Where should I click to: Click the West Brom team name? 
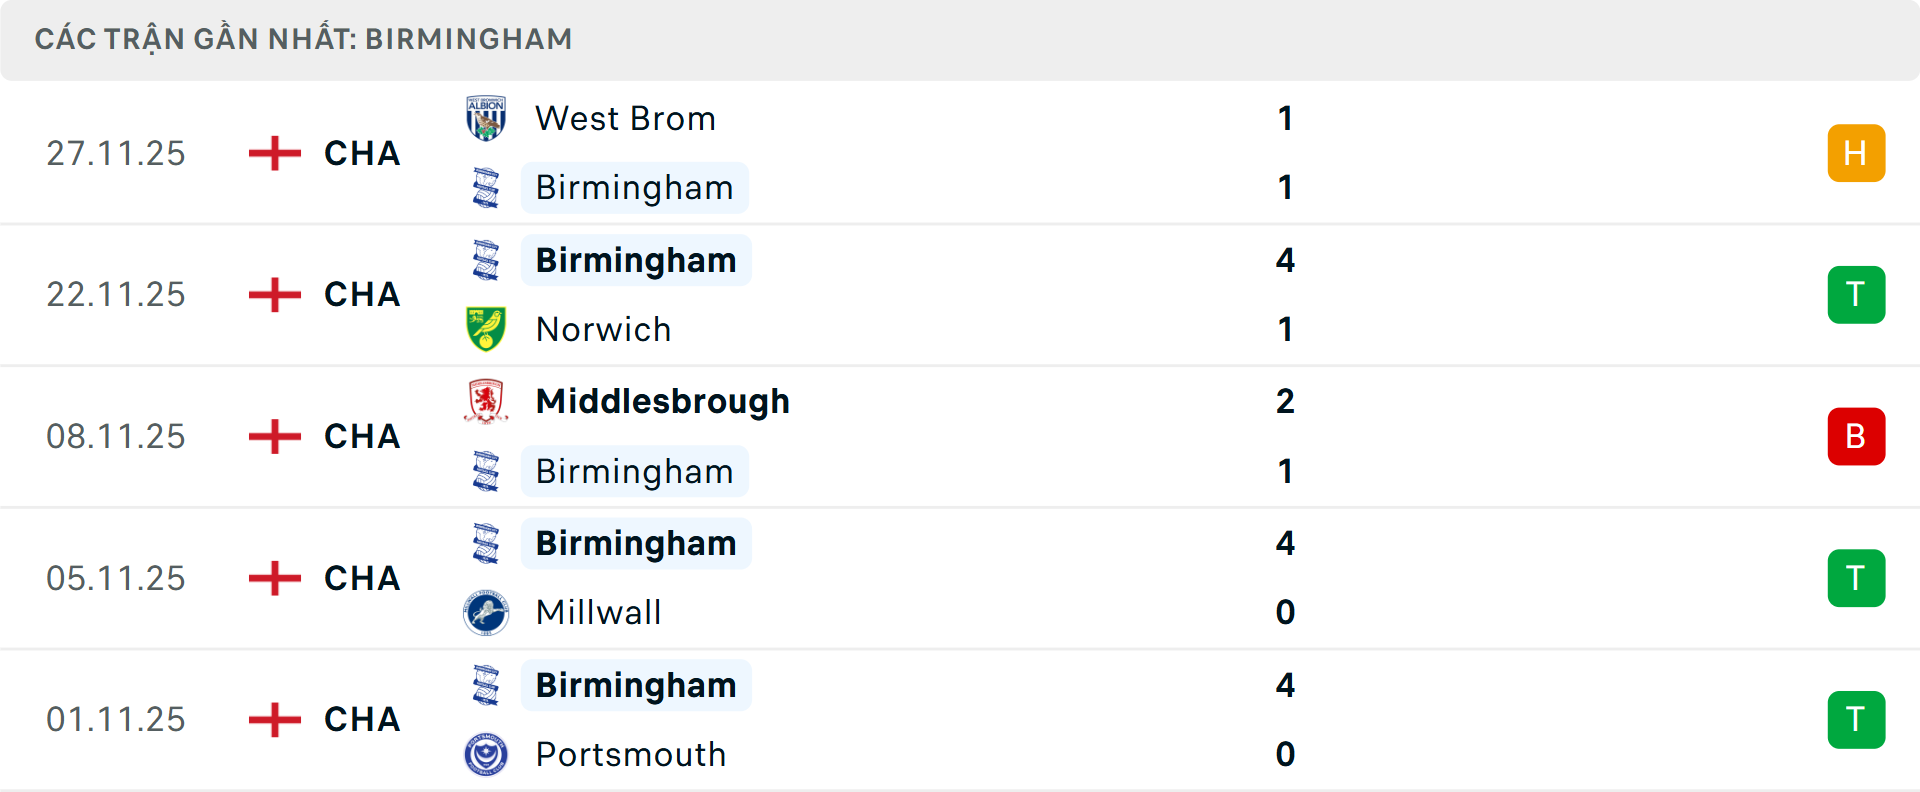(625, 117)
